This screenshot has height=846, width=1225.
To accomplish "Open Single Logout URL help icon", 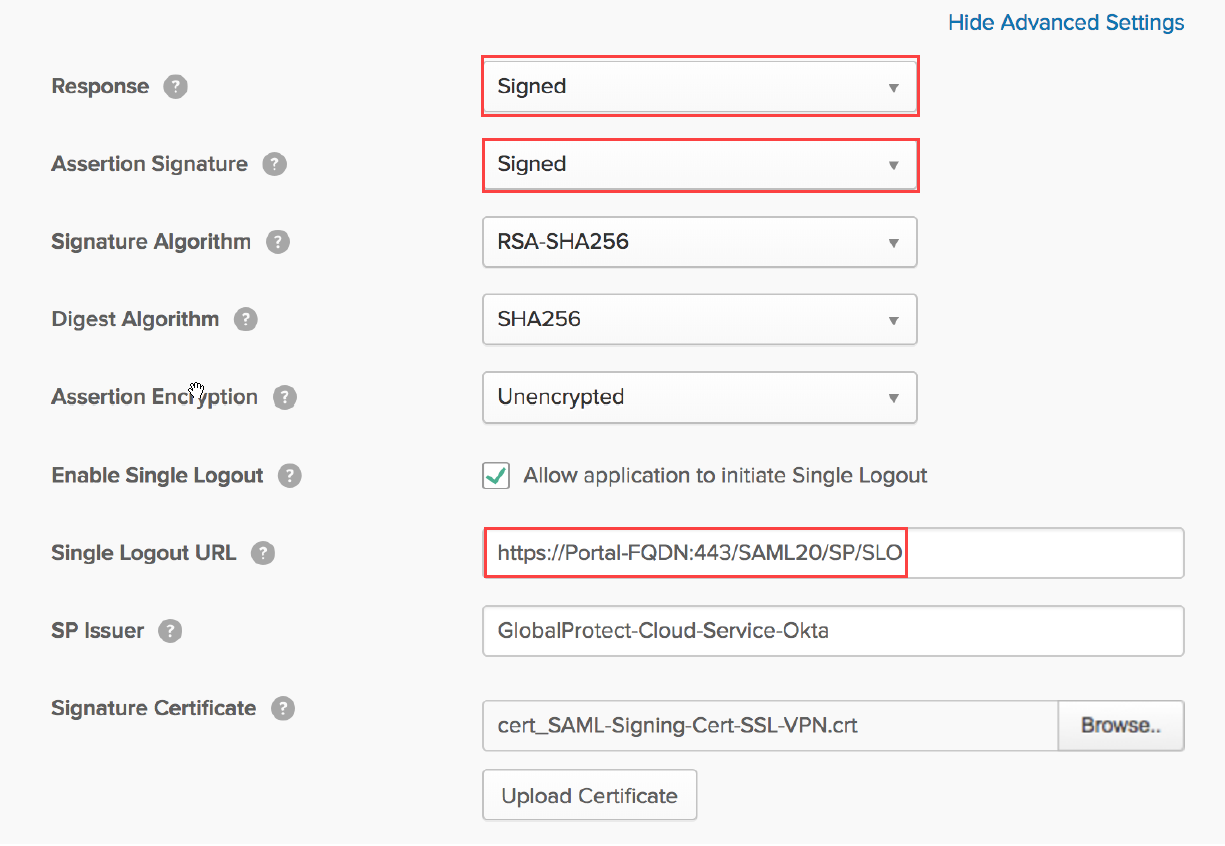I will pos(263,553).
